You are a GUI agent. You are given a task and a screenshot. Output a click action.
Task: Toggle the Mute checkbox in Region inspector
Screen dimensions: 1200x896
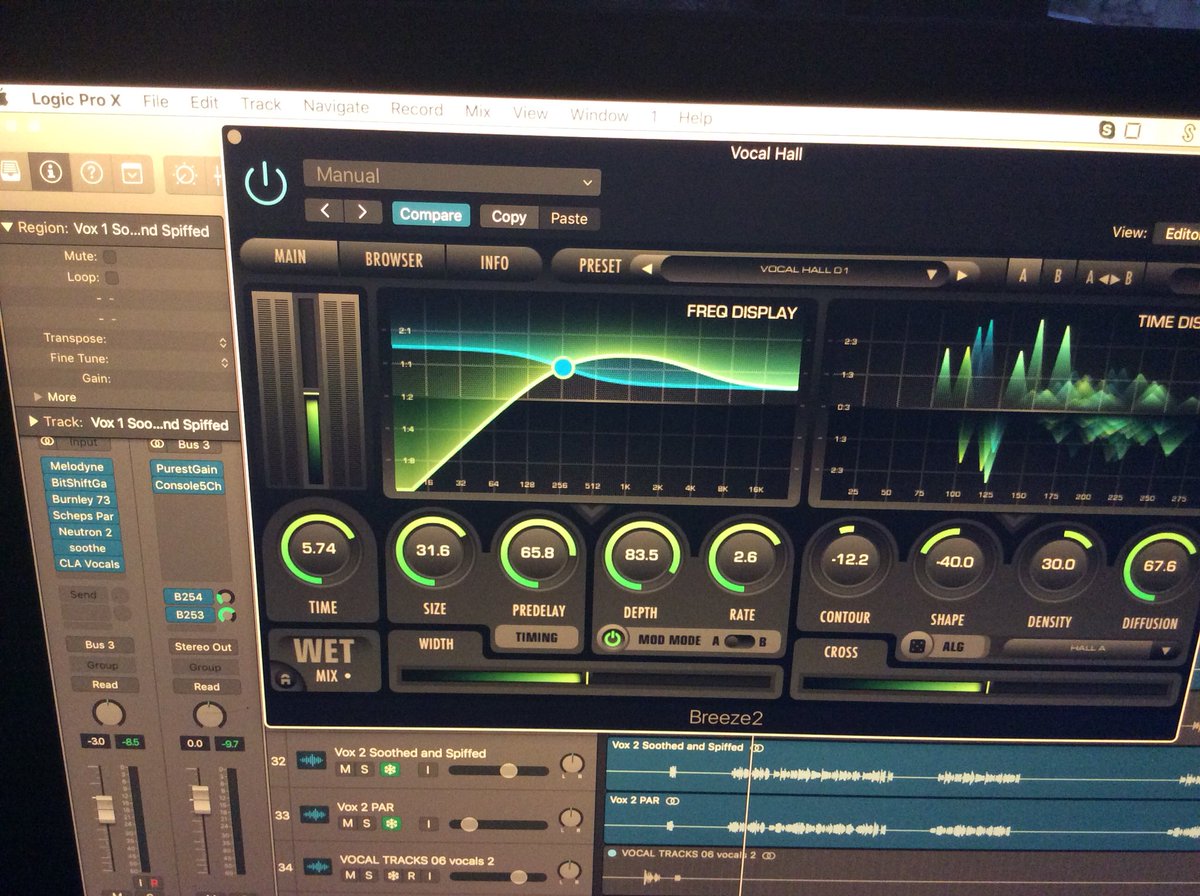110,257
